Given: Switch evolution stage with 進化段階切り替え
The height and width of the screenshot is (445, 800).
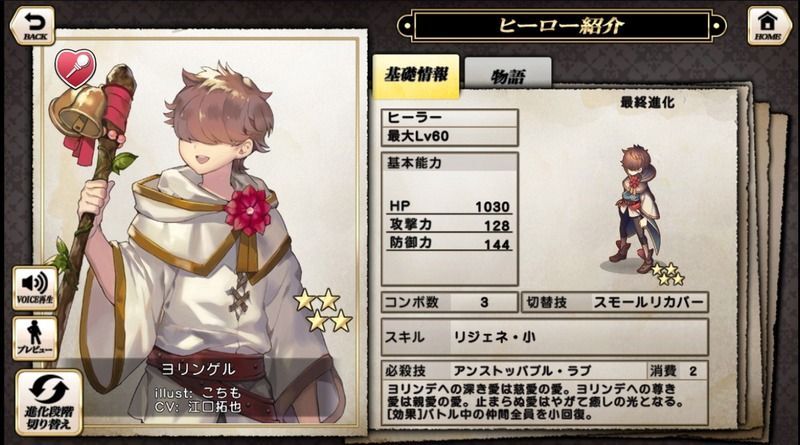Looking at the screenshot, I should tap(49, 403).
